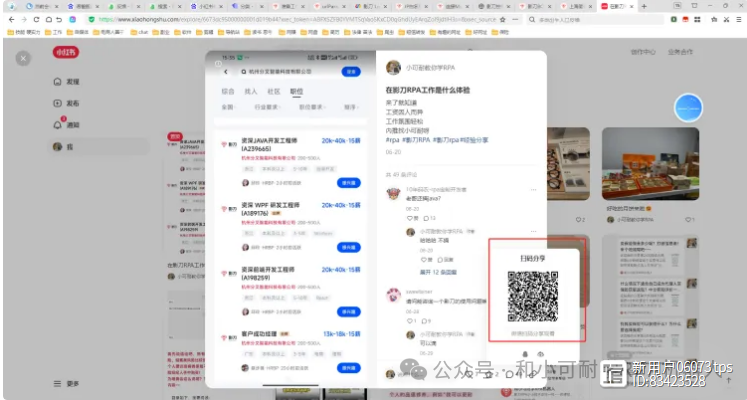Open author name 小可耐教你学RPA

tap(430, 68)
